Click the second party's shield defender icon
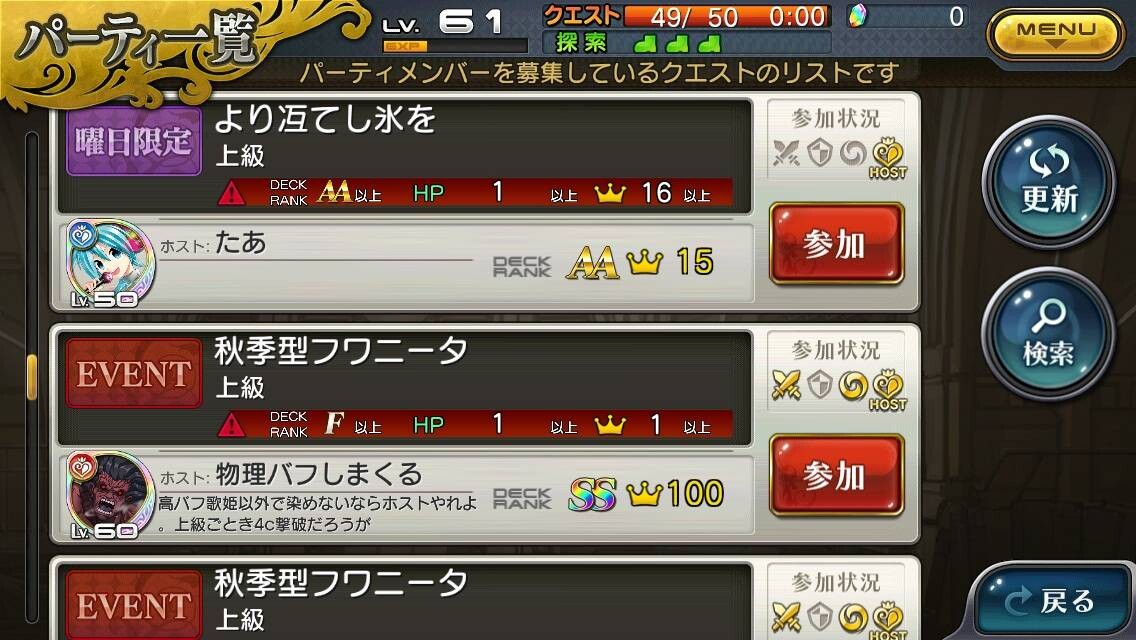The image size is (1136, 640). coord(819,385)
